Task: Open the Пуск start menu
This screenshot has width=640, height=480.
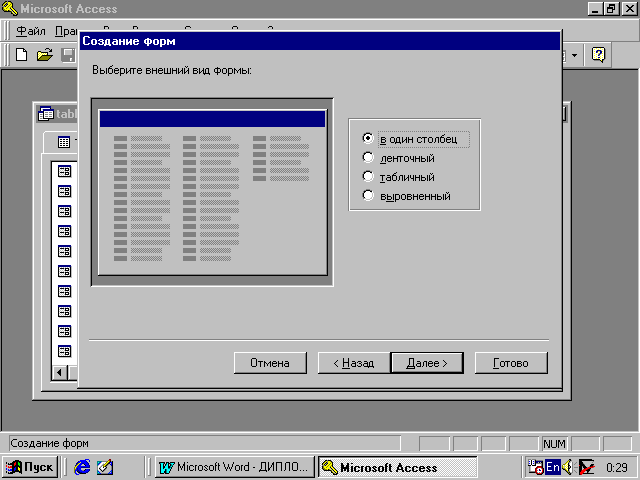Action: 31,467
